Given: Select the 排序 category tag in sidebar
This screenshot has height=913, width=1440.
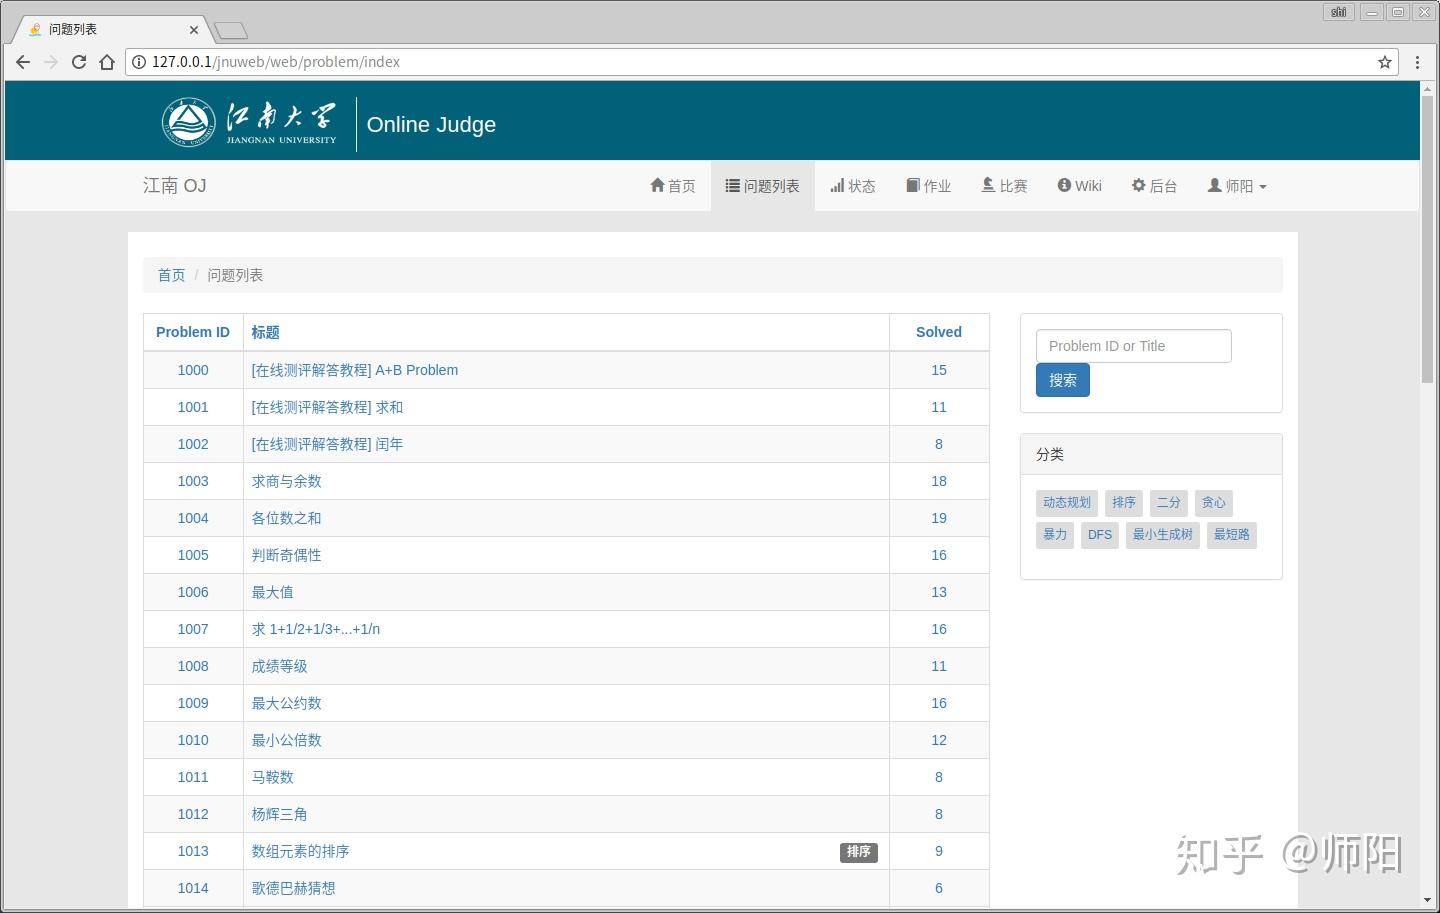Looking at the screenshot, I should click(x=1124, y=503).
